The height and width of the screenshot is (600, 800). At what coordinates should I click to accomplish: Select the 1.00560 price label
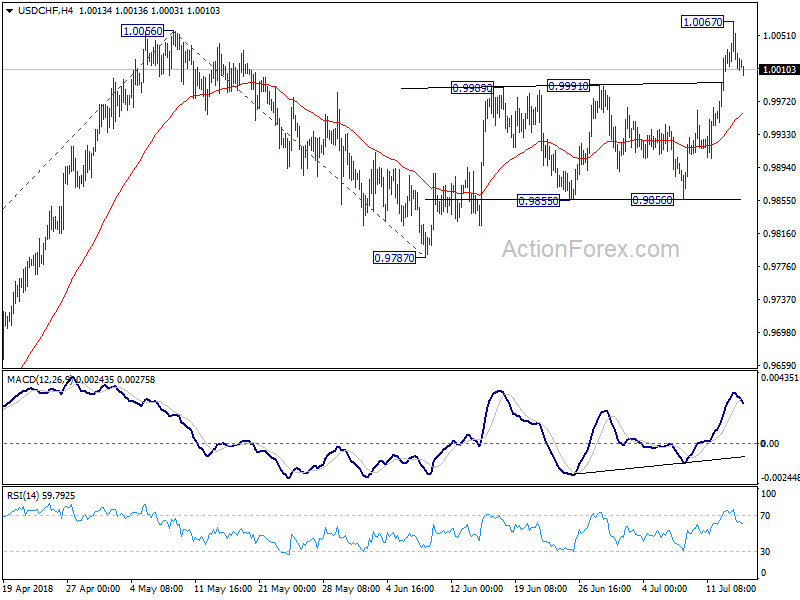coord(143,31)
